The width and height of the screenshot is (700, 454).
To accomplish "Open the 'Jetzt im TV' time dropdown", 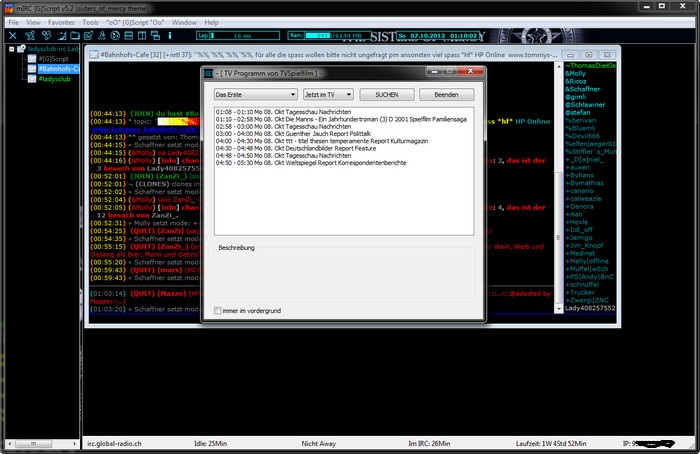I will click(x=328, y=94).
